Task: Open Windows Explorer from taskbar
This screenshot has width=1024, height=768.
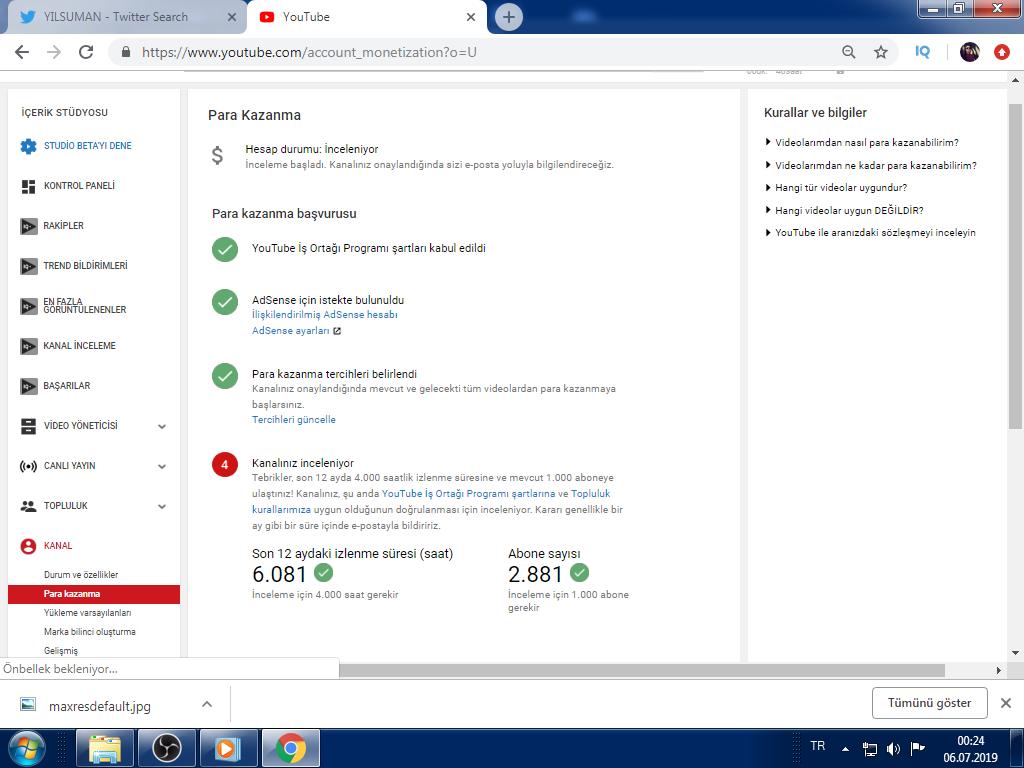Action: coord(105,748)
